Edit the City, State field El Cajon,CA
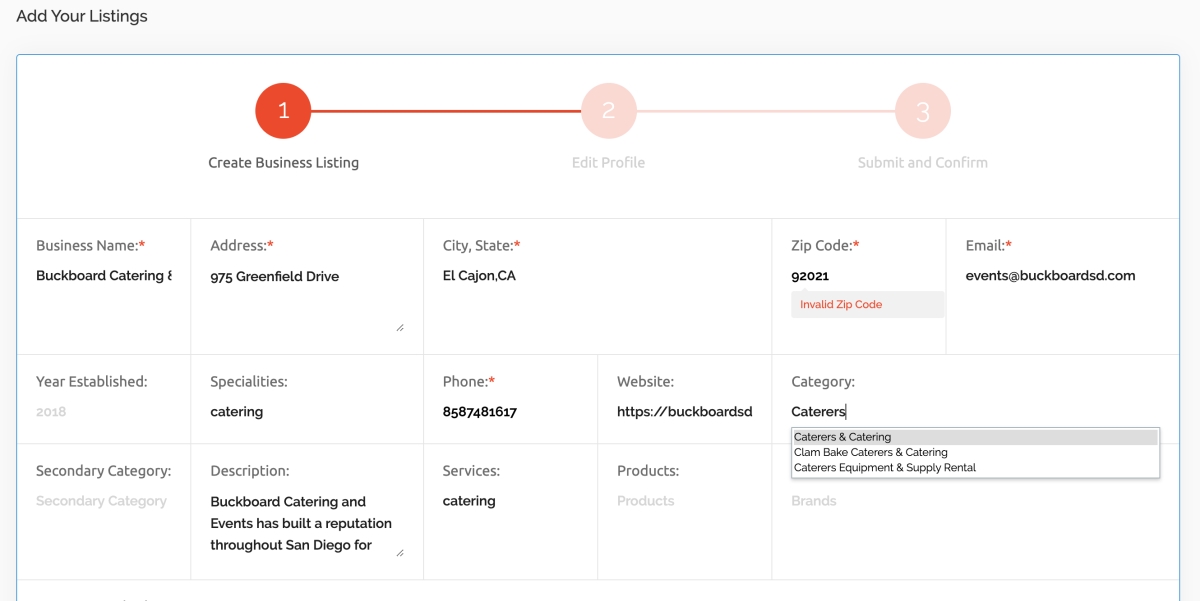Image resolution: width=1200 pixels, height=601 pixels. point(597,276)
